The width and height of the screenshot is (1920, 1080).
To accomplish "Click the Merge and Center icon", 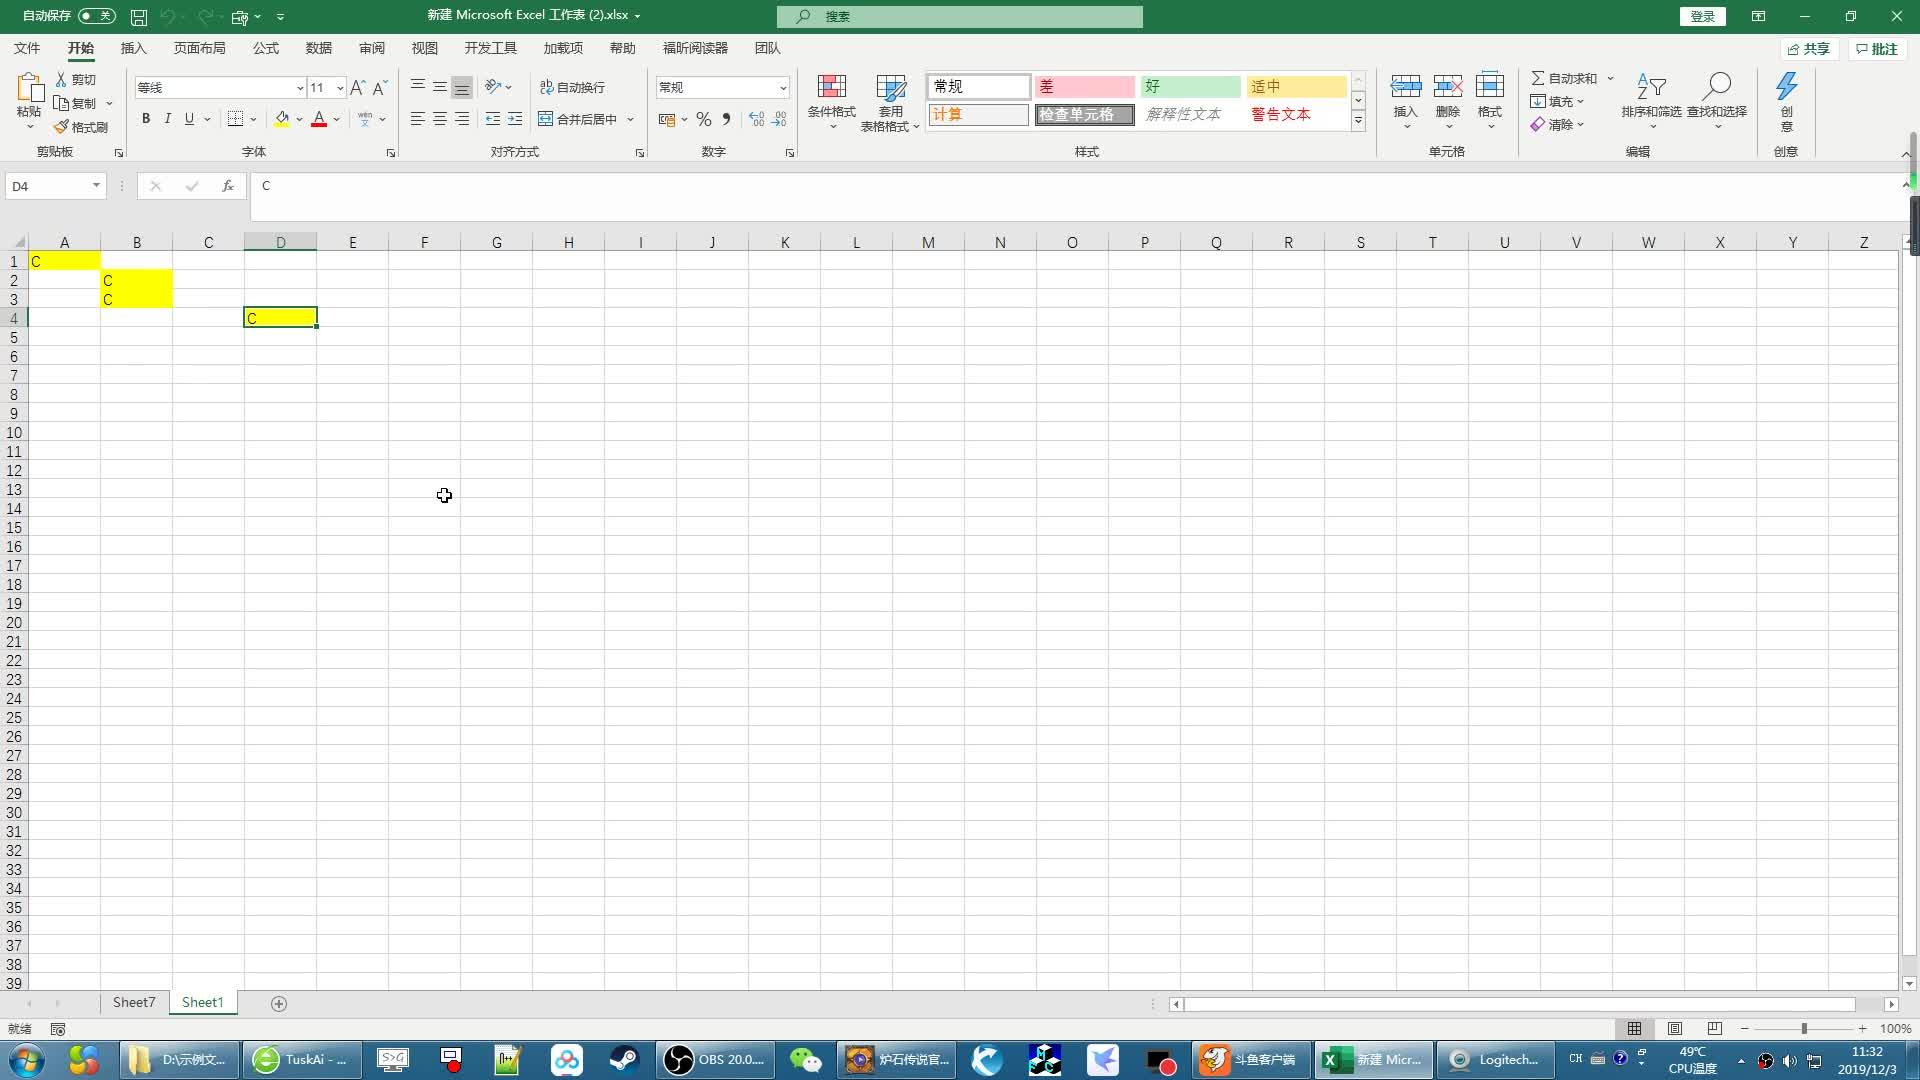I will tap(546, 119).
